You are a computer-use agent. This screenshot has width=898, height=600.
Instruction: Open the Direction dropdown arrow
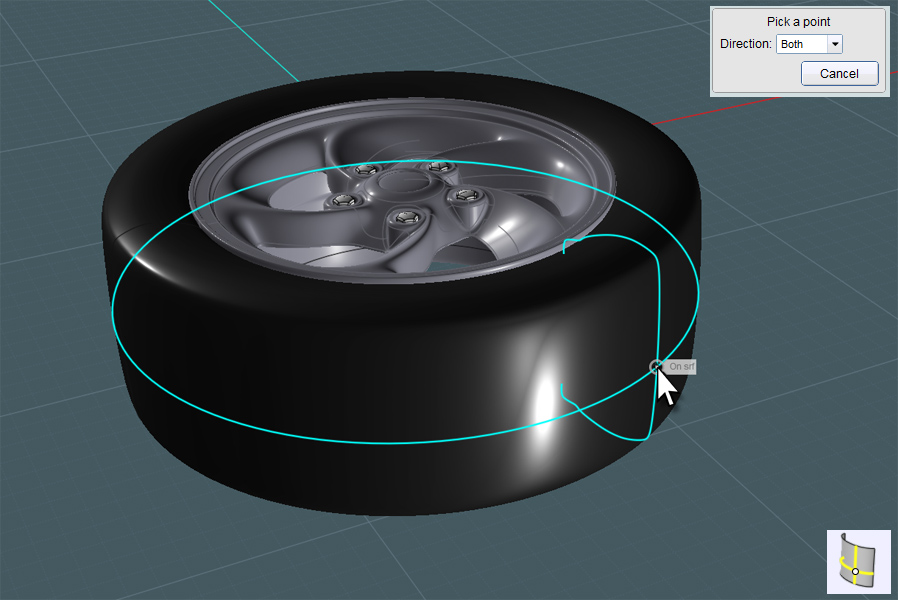(x=835, y=44)
